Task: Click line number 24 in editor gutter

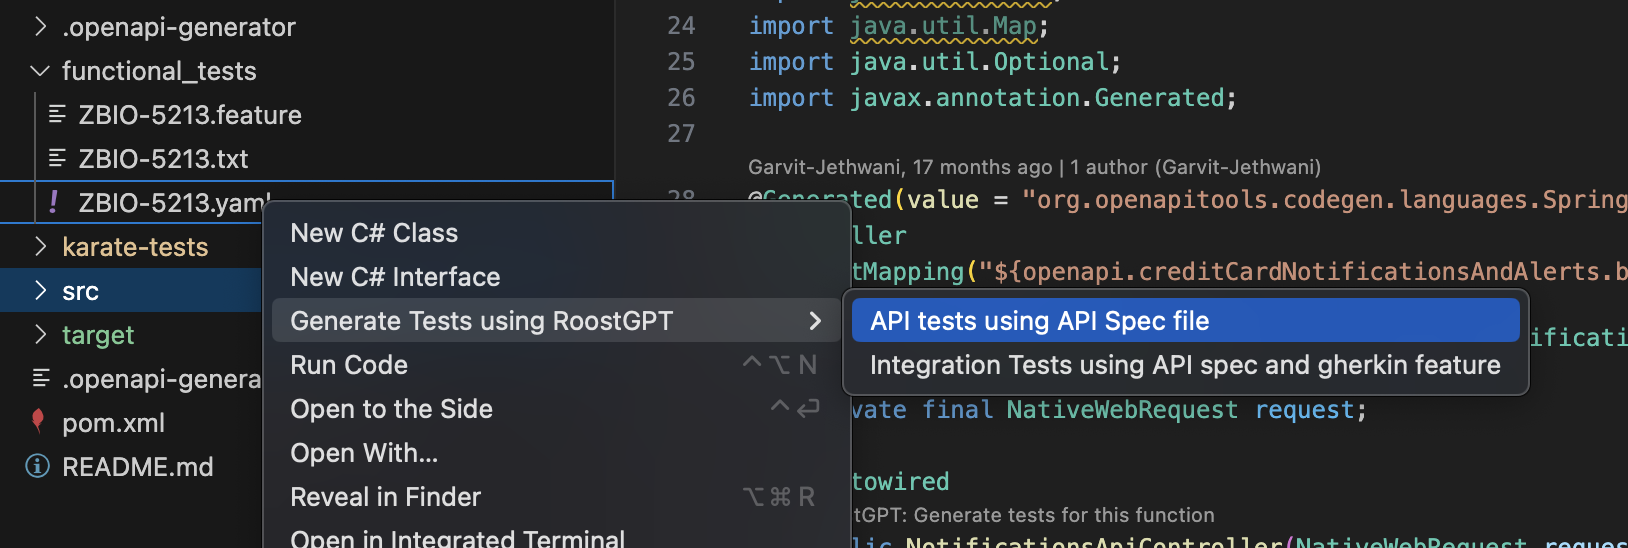Action: click(681, 26)
